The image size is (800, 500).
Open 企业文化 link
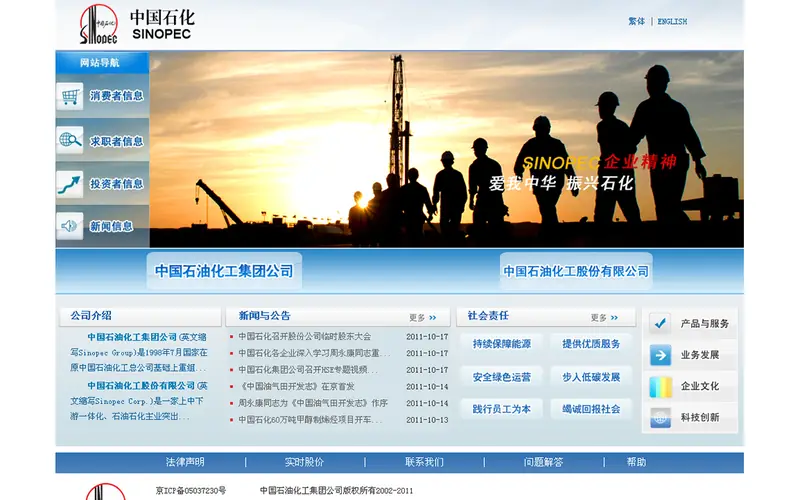(699, 386)
